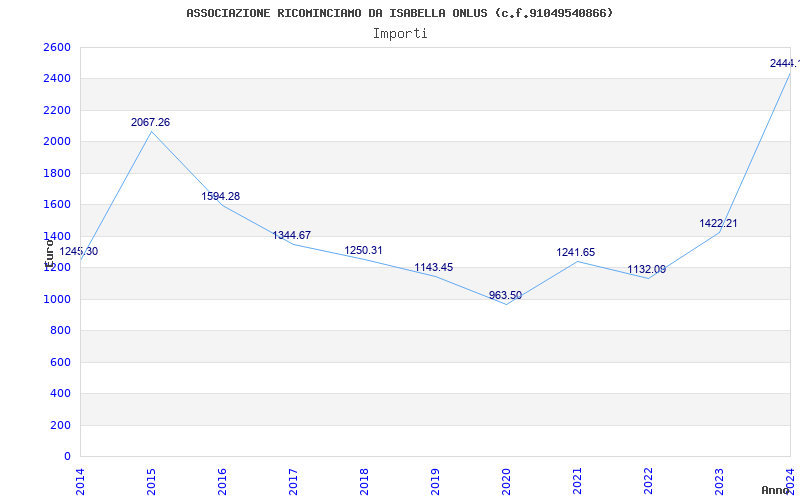Screen dimensions: 800x500
Task: Click y-axis value 800
Action: tap(60, 331)
